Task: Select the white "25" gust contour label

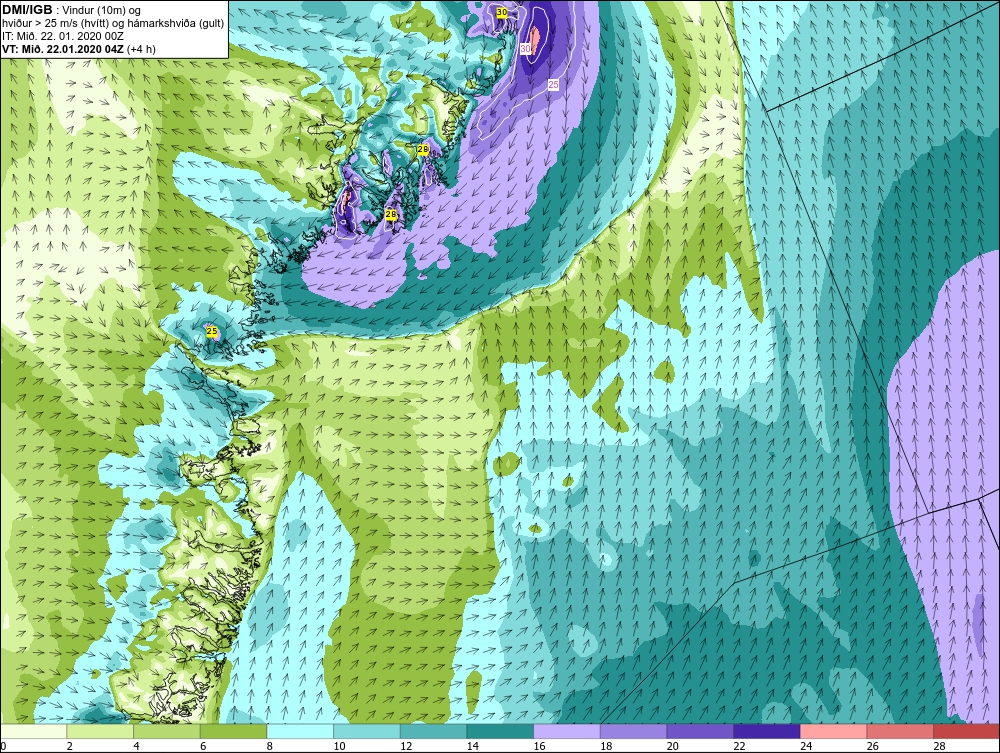Action: pyautogui.click(x=553, y=84)
